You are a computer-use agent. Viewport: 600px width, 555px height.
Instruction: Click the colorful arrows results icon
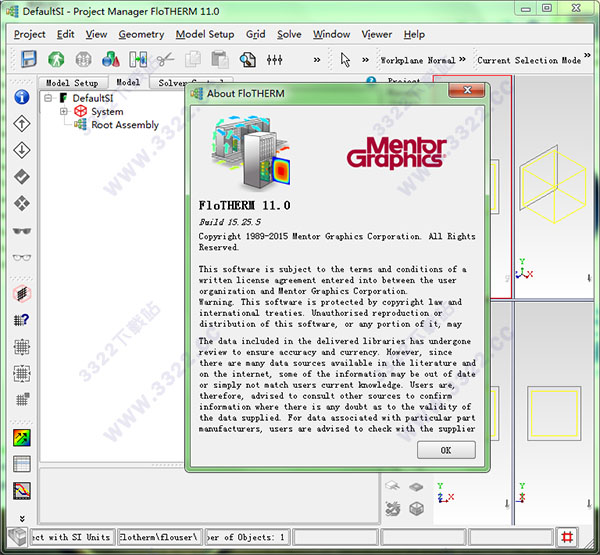22,437
